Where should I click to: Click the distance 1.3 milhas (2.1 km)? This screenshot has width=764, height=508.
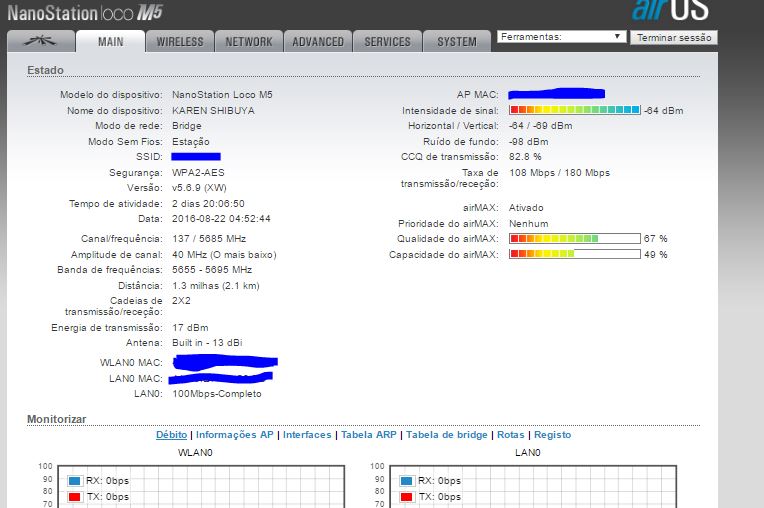pos(215,285)
